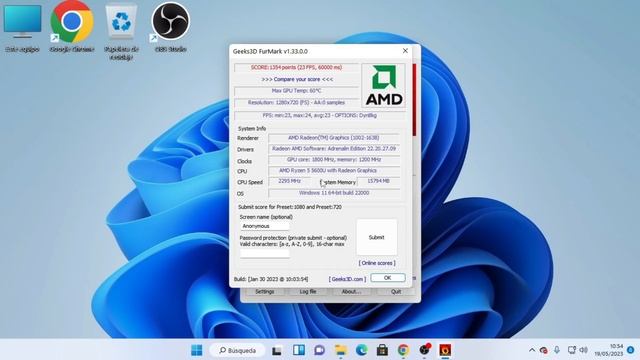Click the Screen name Anonymous field
Viewport: 640px width, 360px height.
tap(264, 226)
